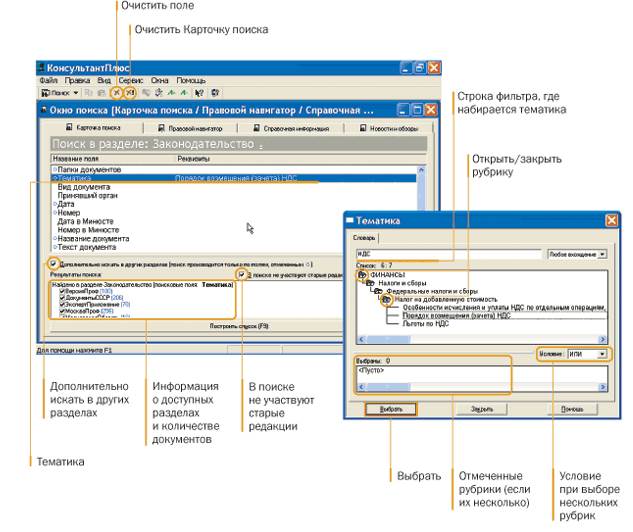Open the Любое вхождение dropdown

click(x=602, y=254)
